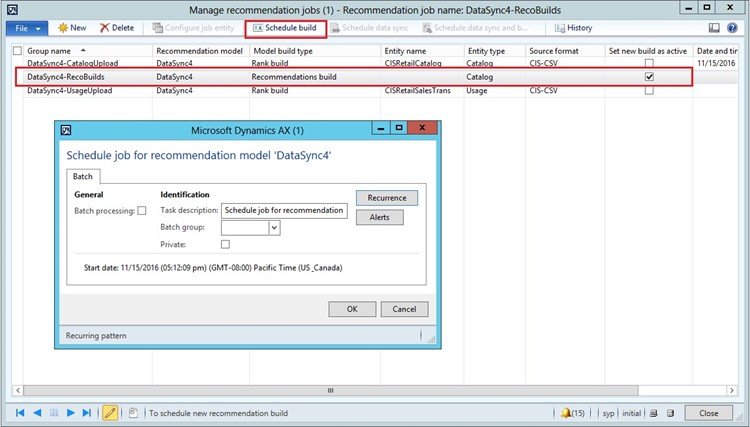The image size is (750, 427).
Task: Confirm the schedule with OK
Action: 352,309
